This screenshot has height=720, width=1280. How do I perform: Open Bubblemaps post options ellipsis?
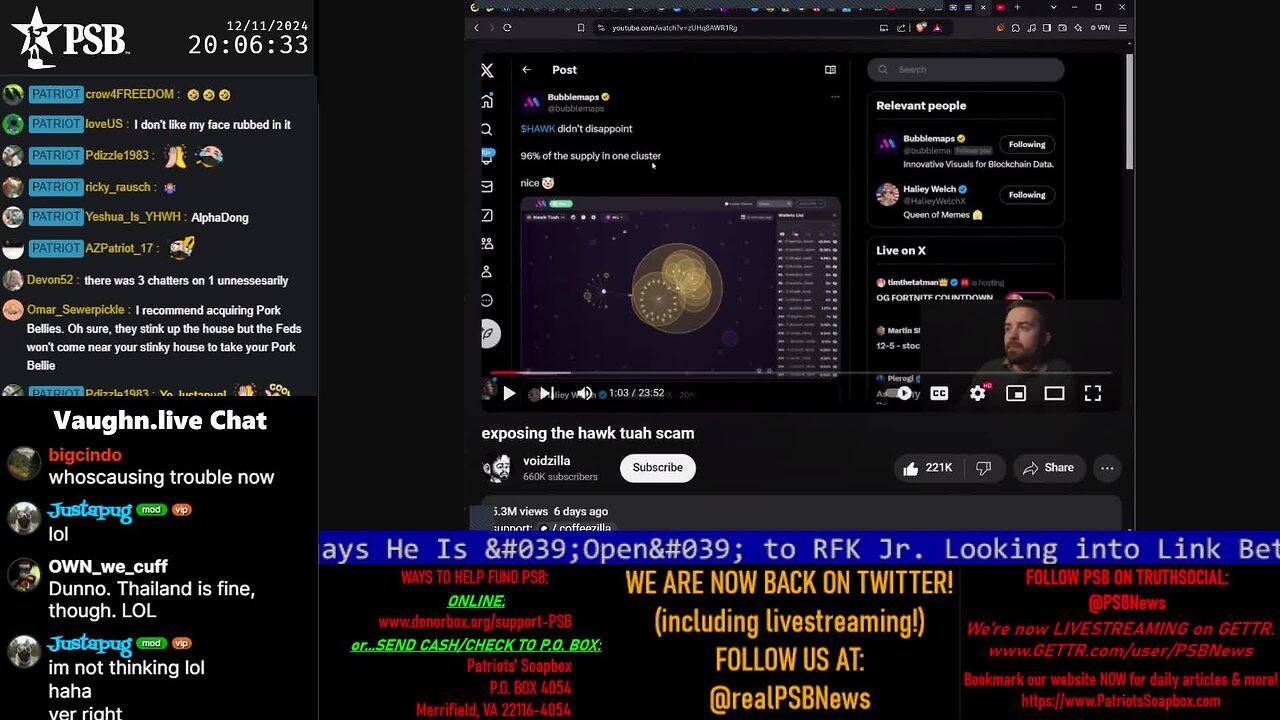(835, 97)
